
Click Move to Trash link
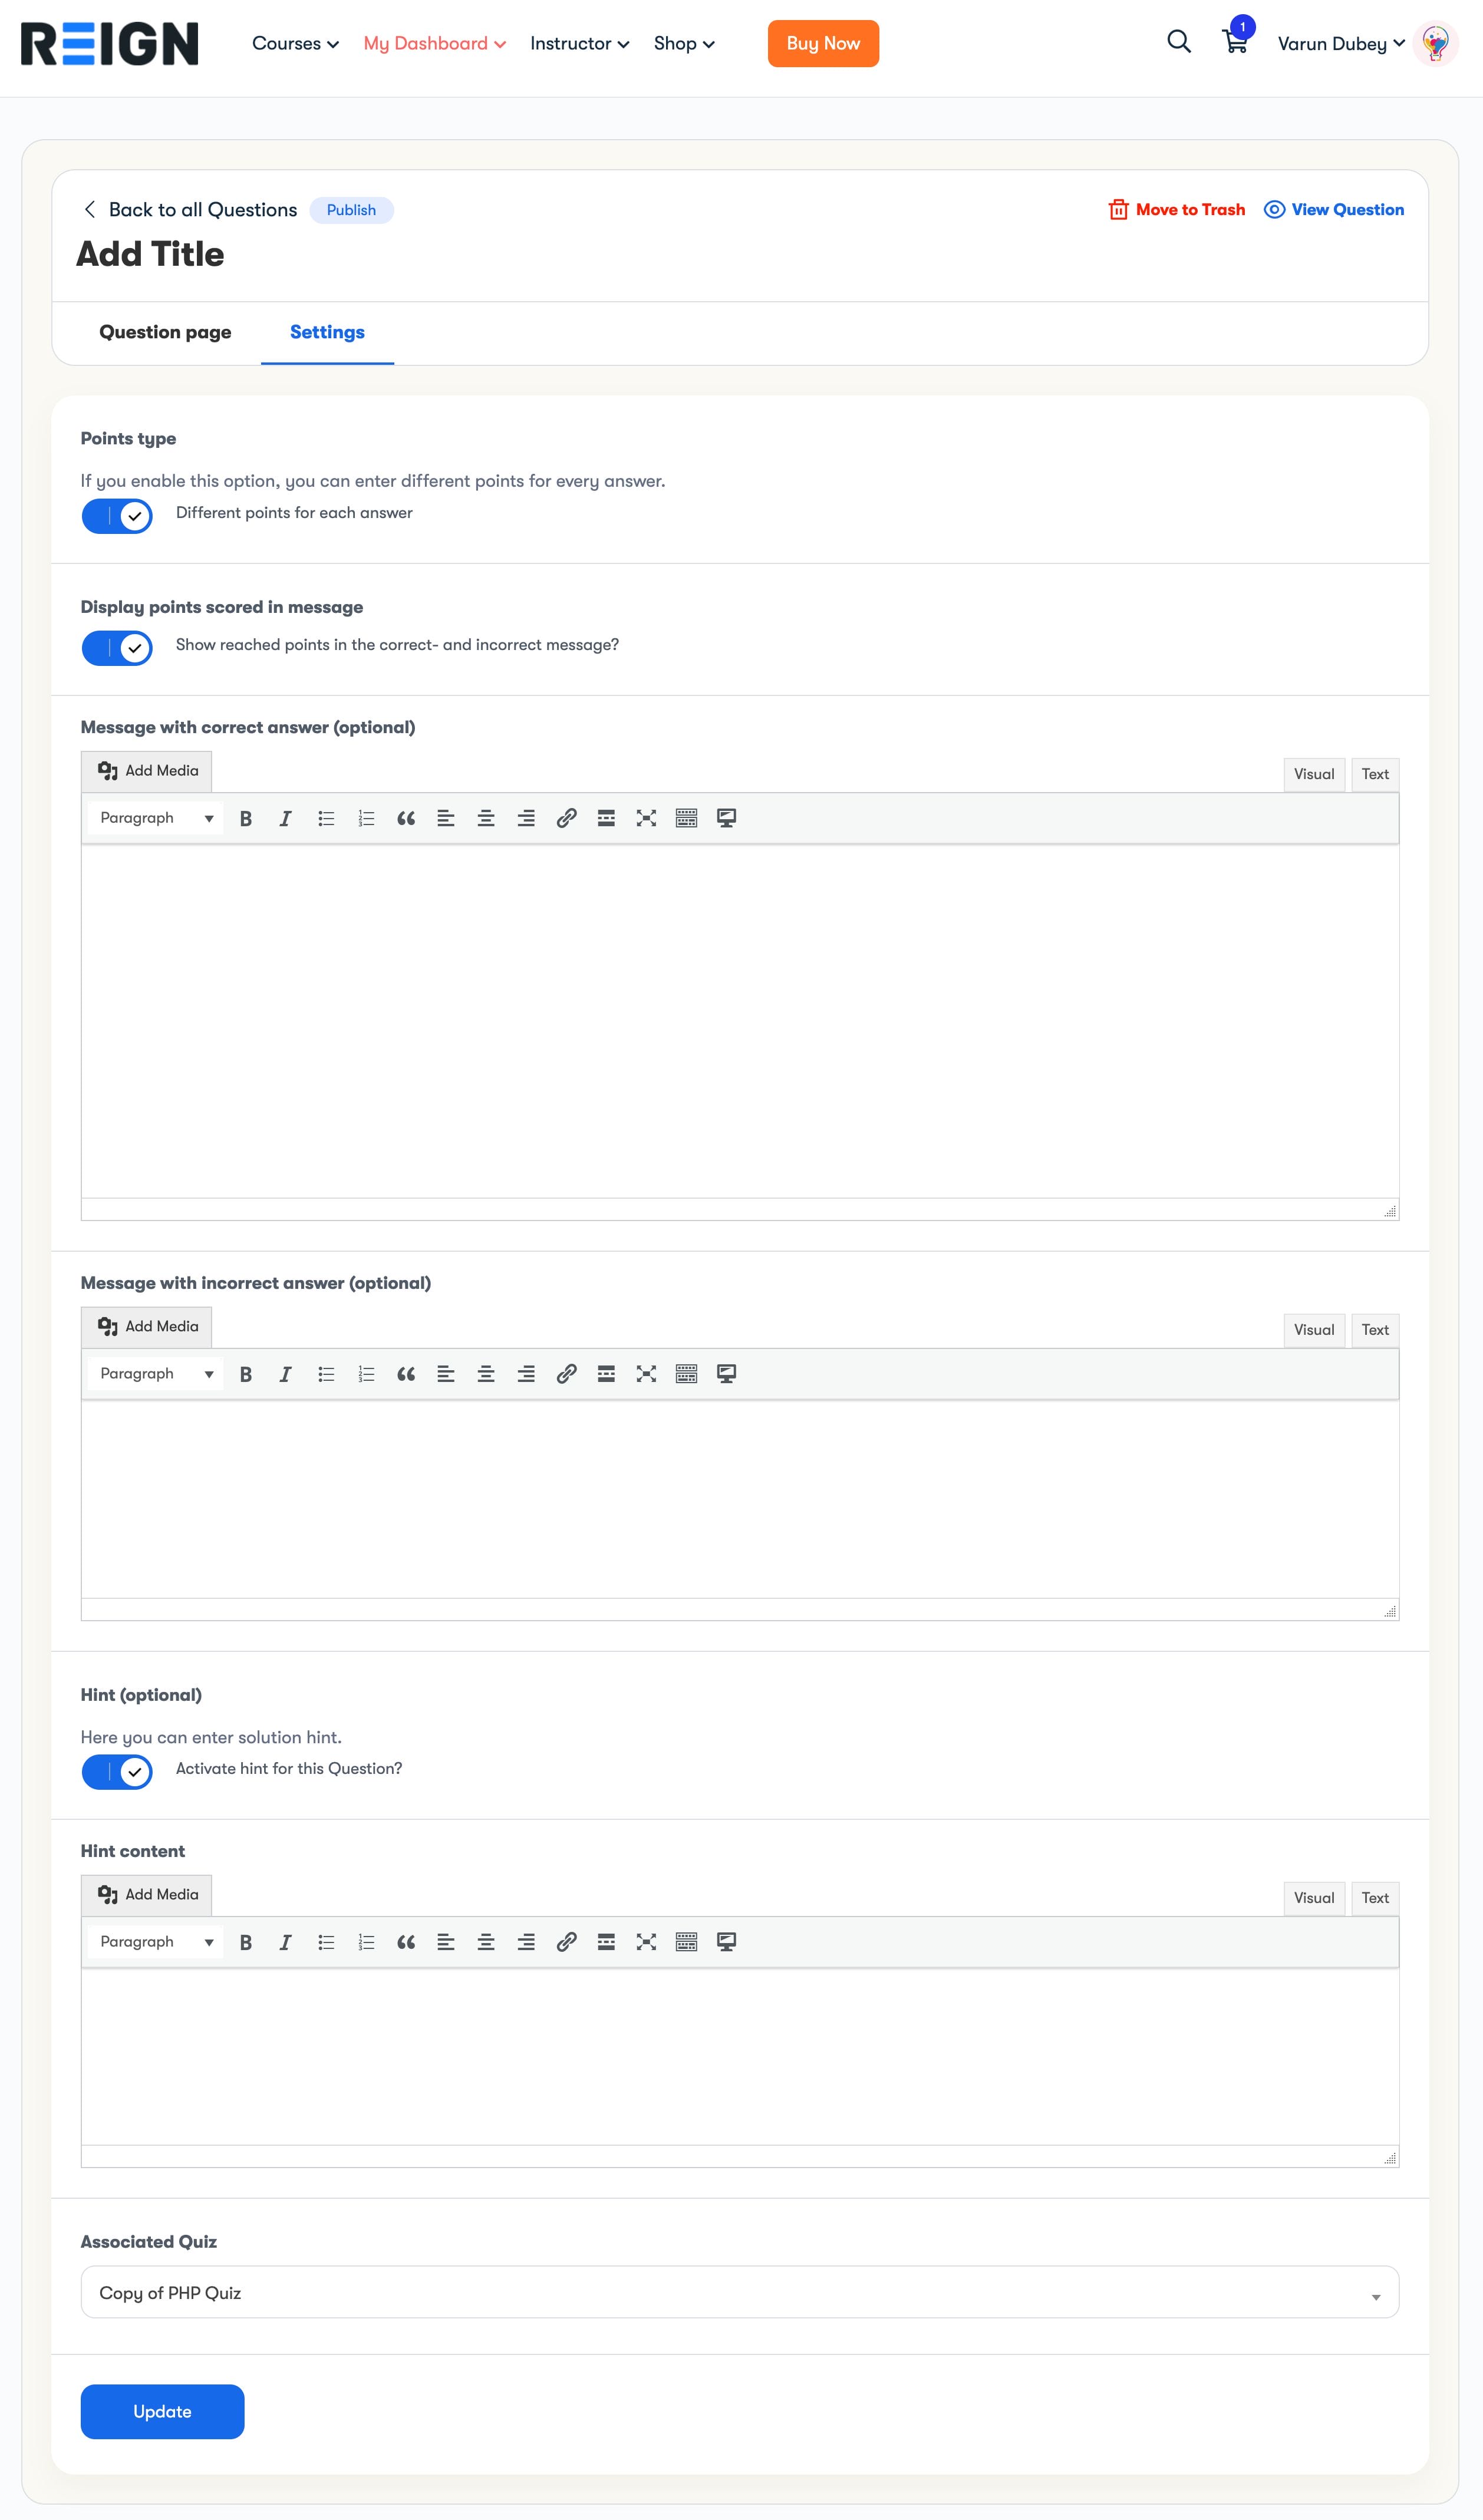pyautogui.click(x=1177, y=210)
